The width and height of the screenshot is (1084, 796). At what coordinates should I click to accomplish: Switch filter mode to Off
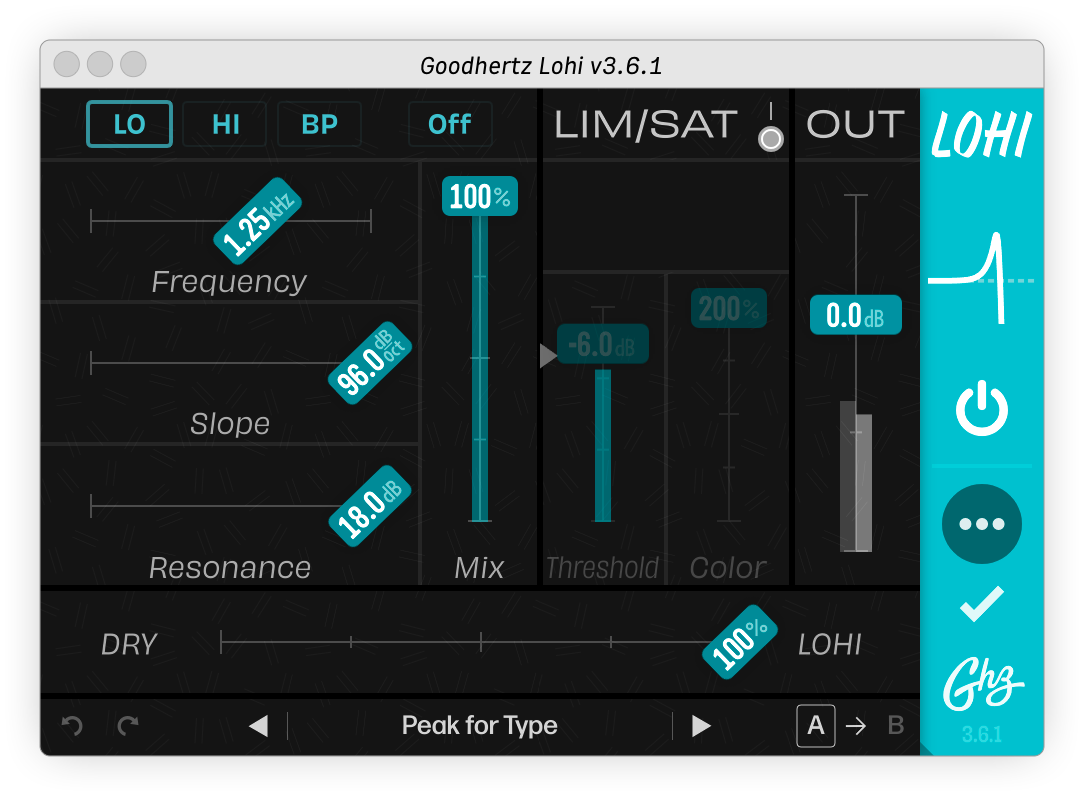[450, 124]
